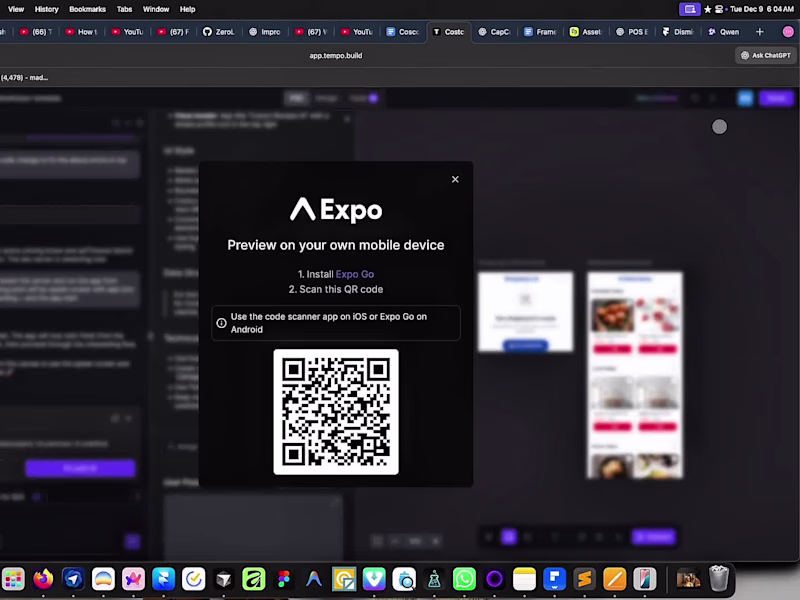Switch to the 'Qwen' tab
The height and width of the screenshot is (600, 800).
point(724,32)
